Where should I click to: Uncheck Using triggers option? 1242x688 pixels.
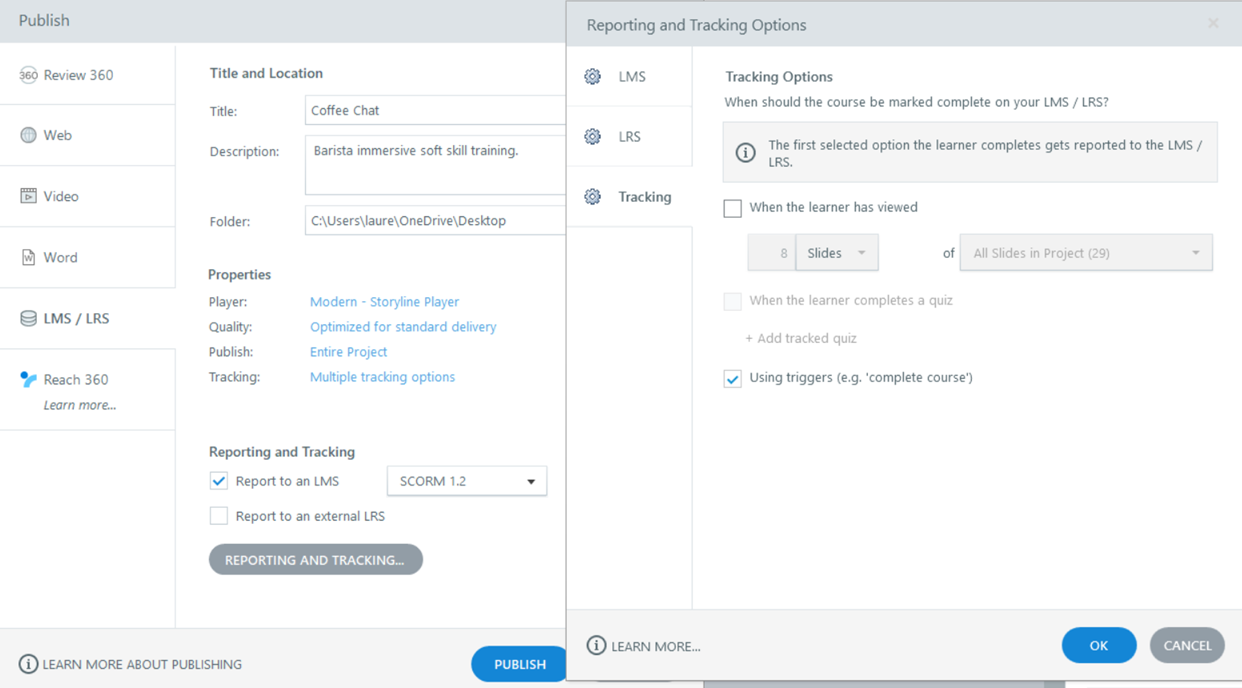732,378
